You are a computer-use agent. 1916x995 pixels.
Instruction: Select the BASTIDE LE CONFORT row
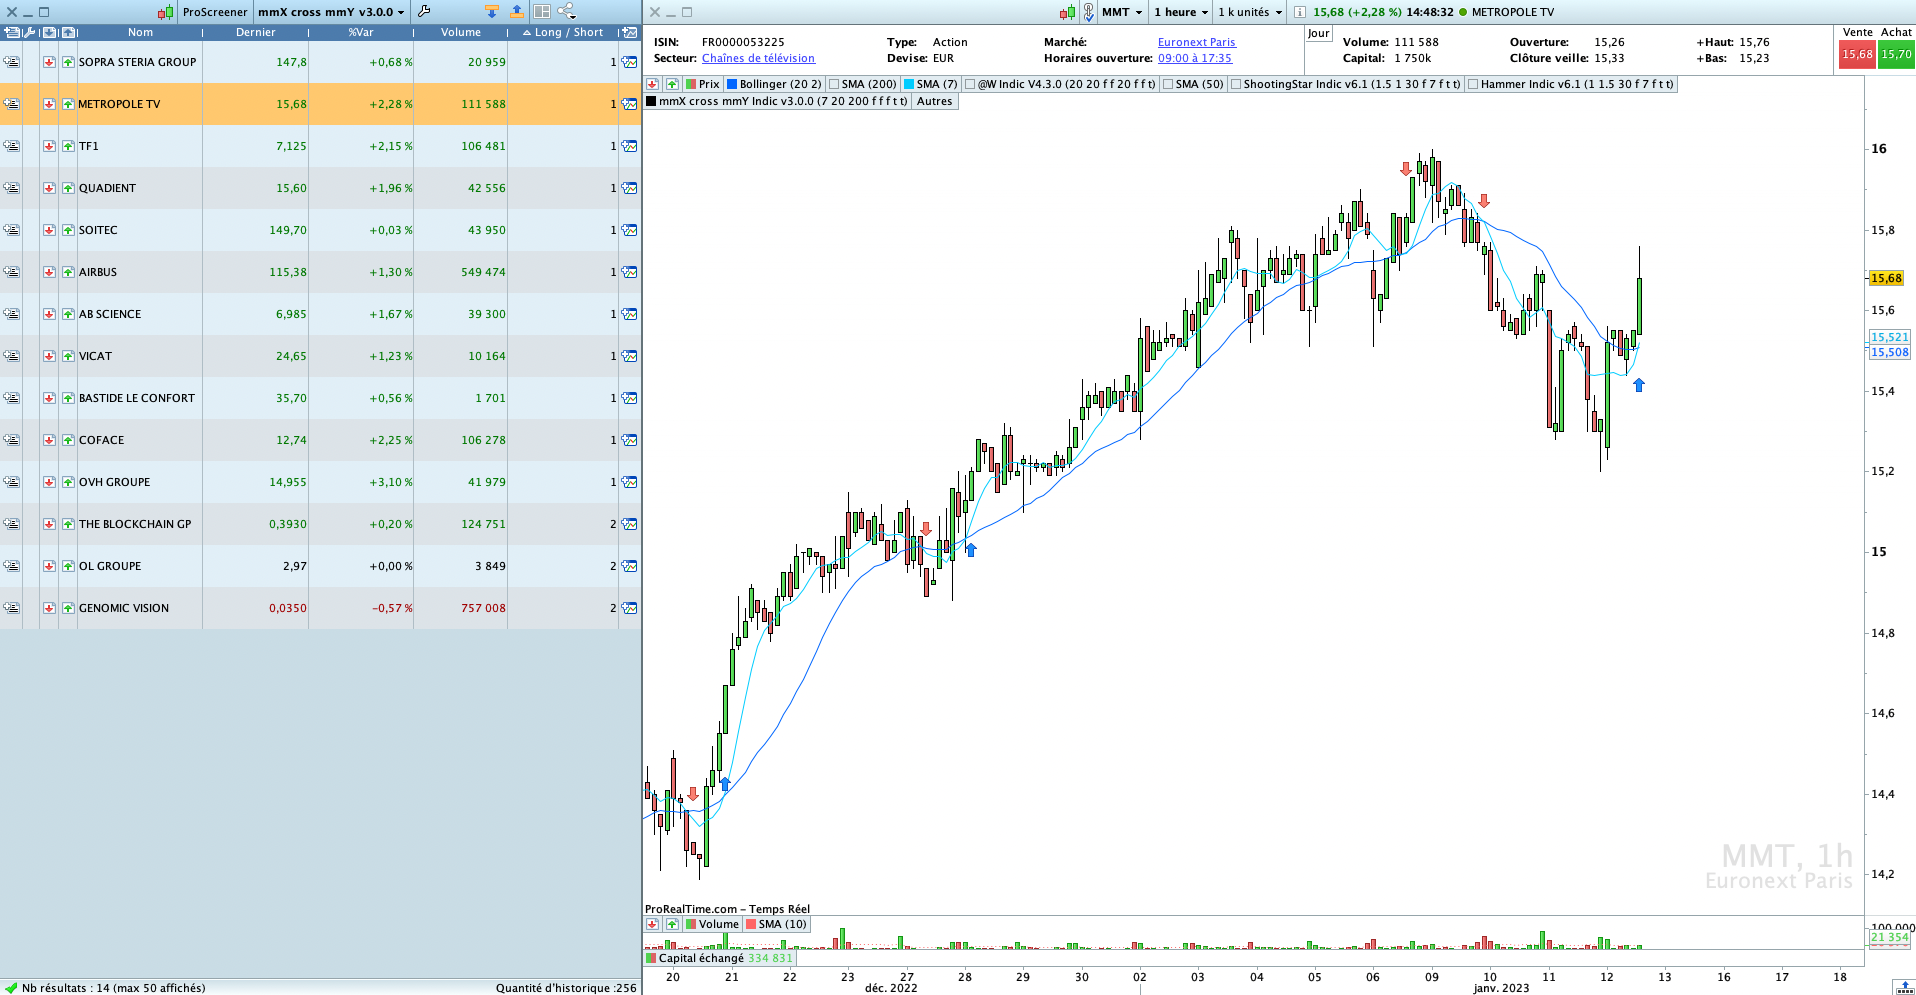tap(320, 398)
